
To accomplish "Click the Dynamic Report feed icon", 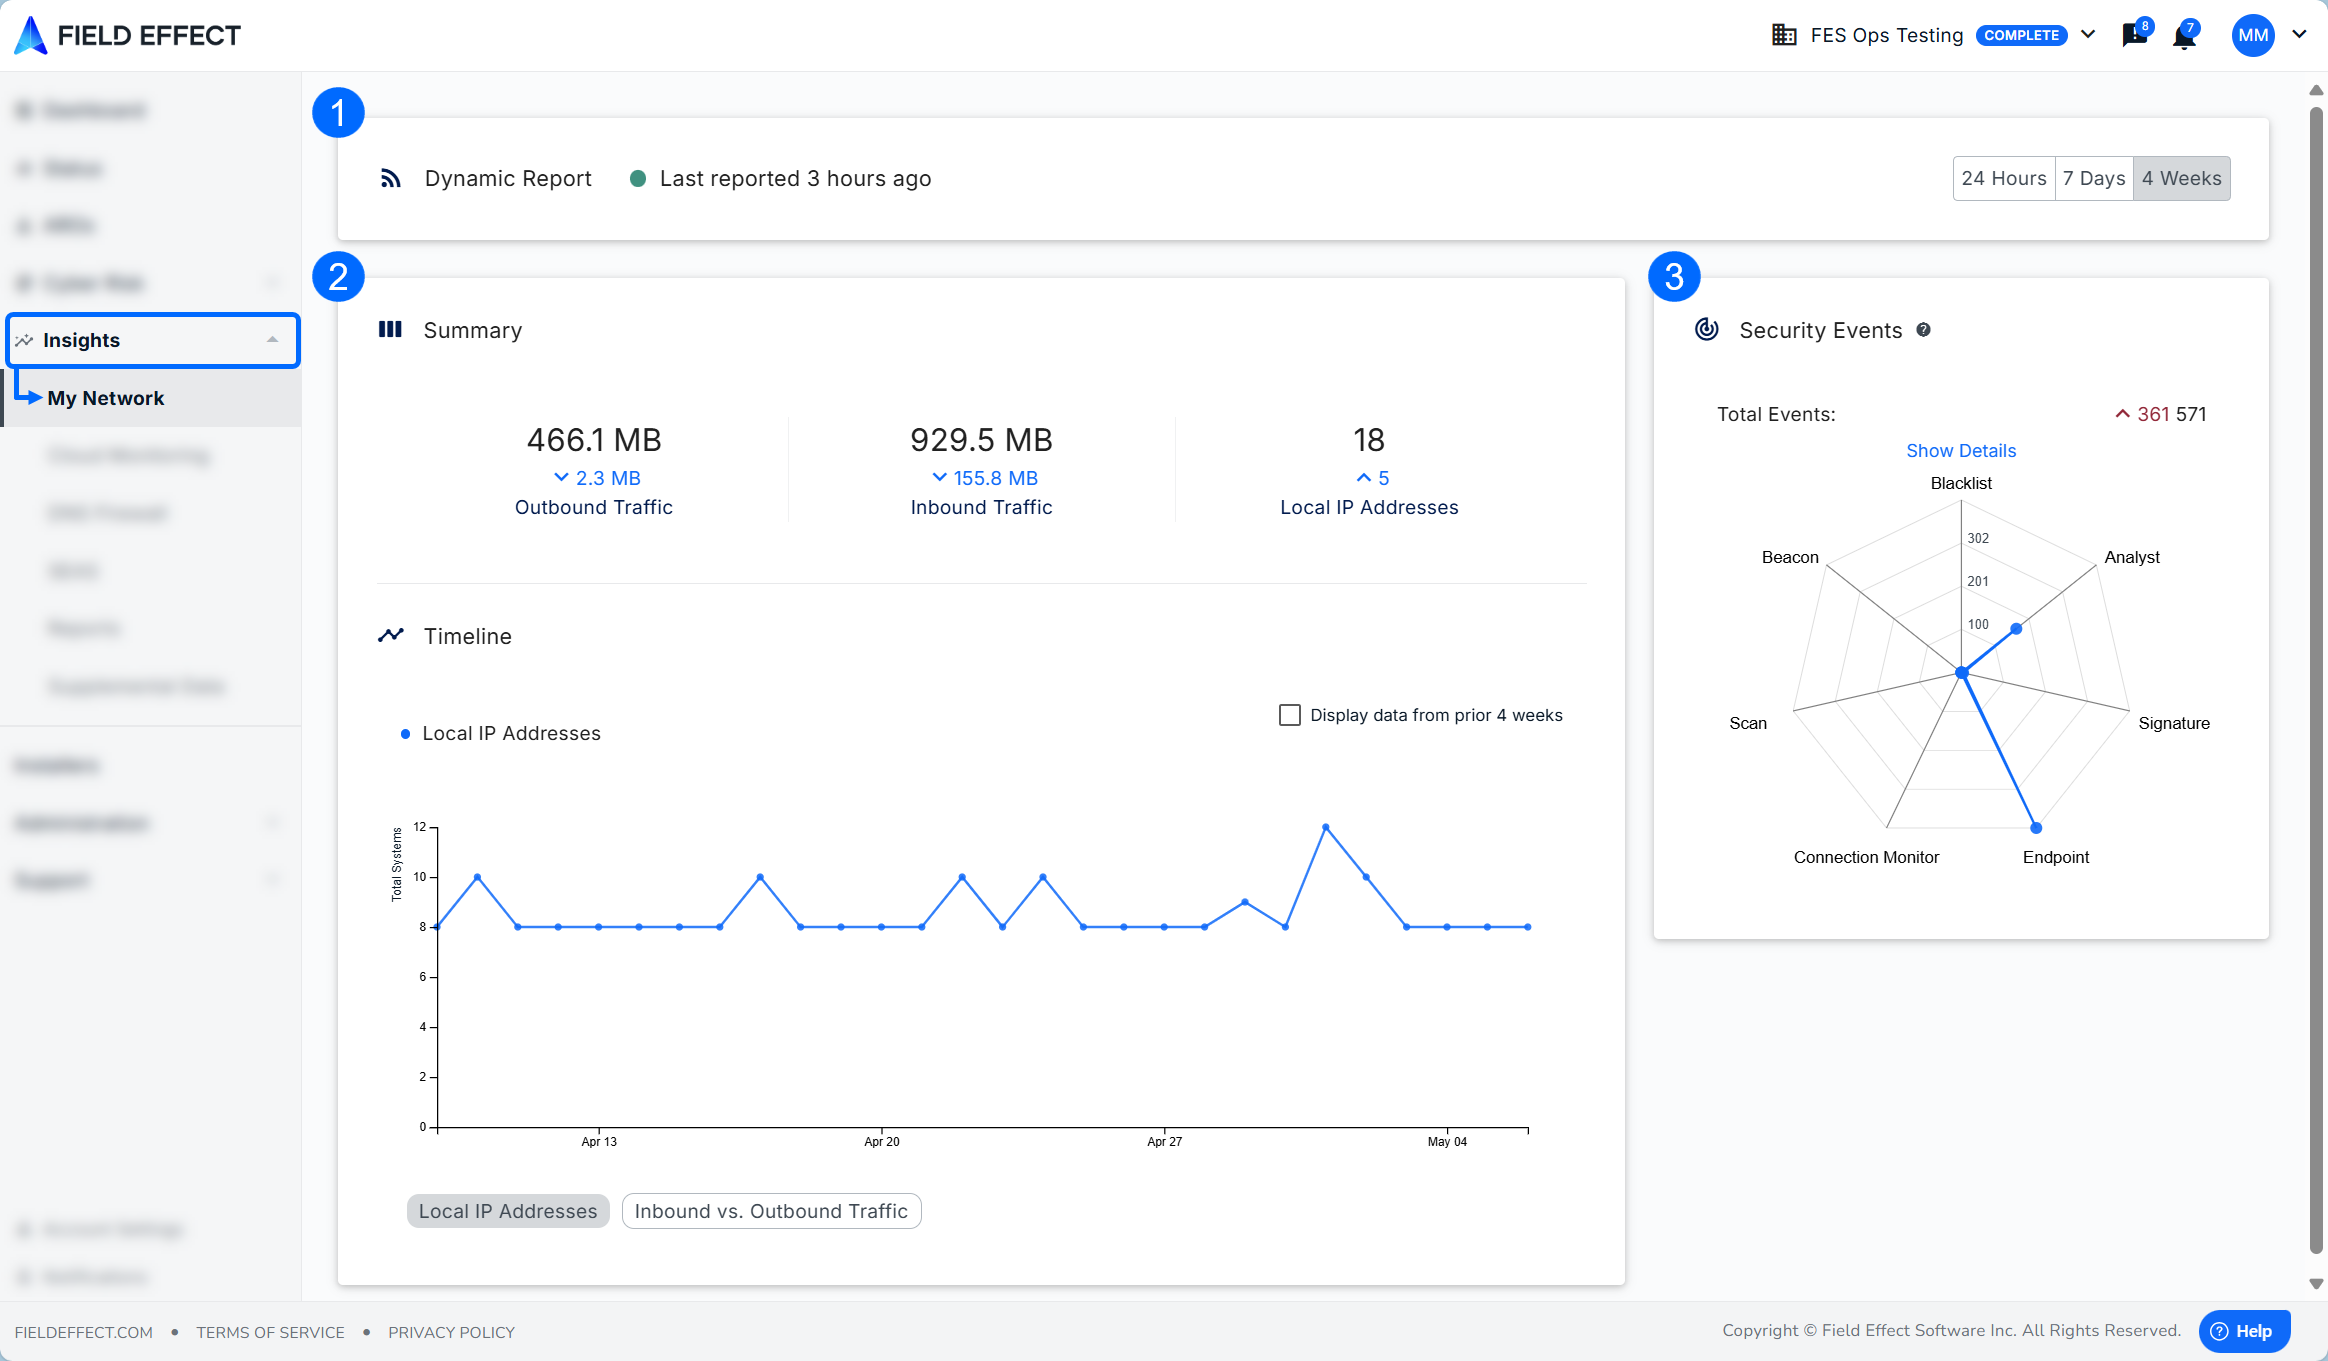I will (391, 178).
